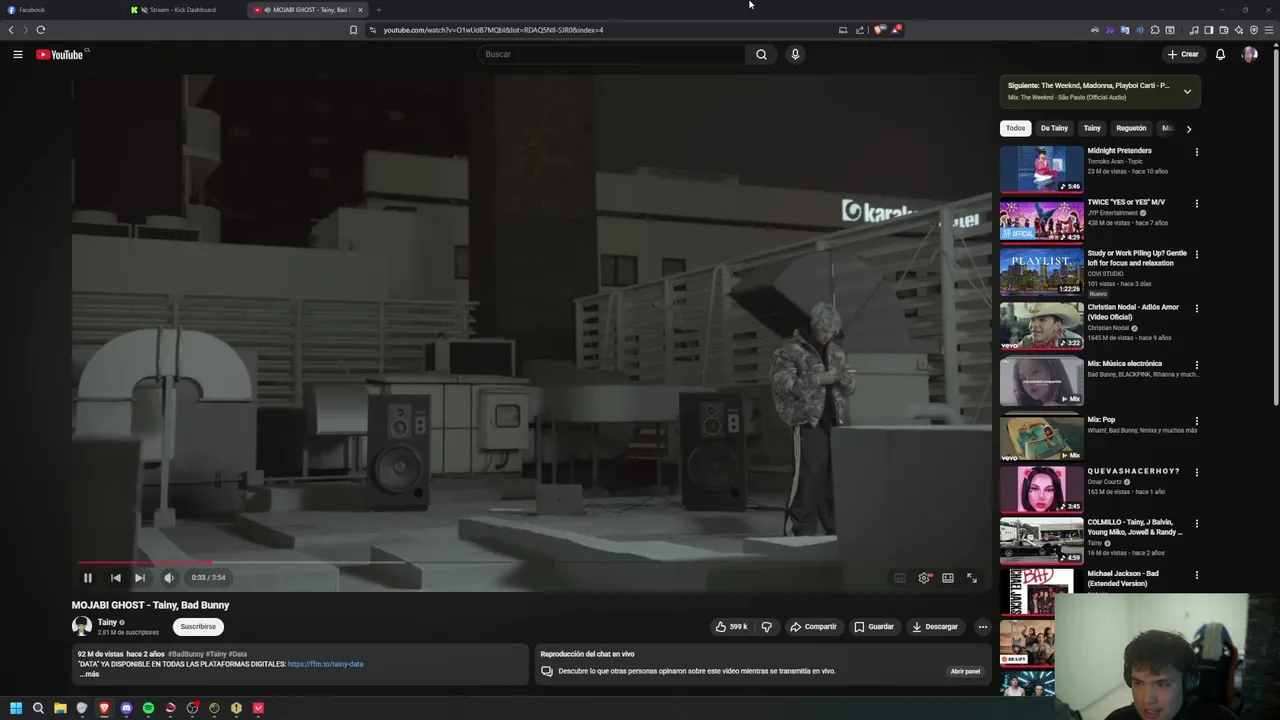Open Brave Shields lion icon

tap(879, 30)
